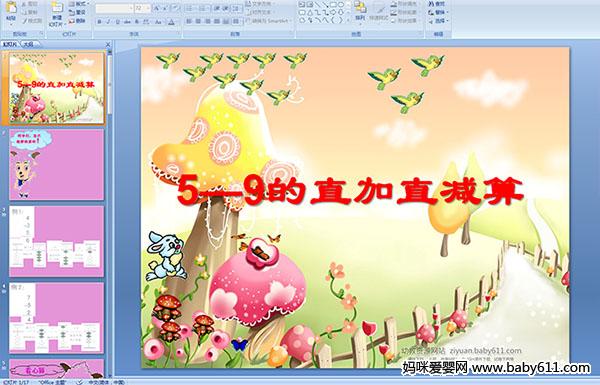Image resolution: width=600 pixels, height=385 pixels.
Task: Select slide 2 thumbnail with cartoon goat
Action: coord(56,165)
